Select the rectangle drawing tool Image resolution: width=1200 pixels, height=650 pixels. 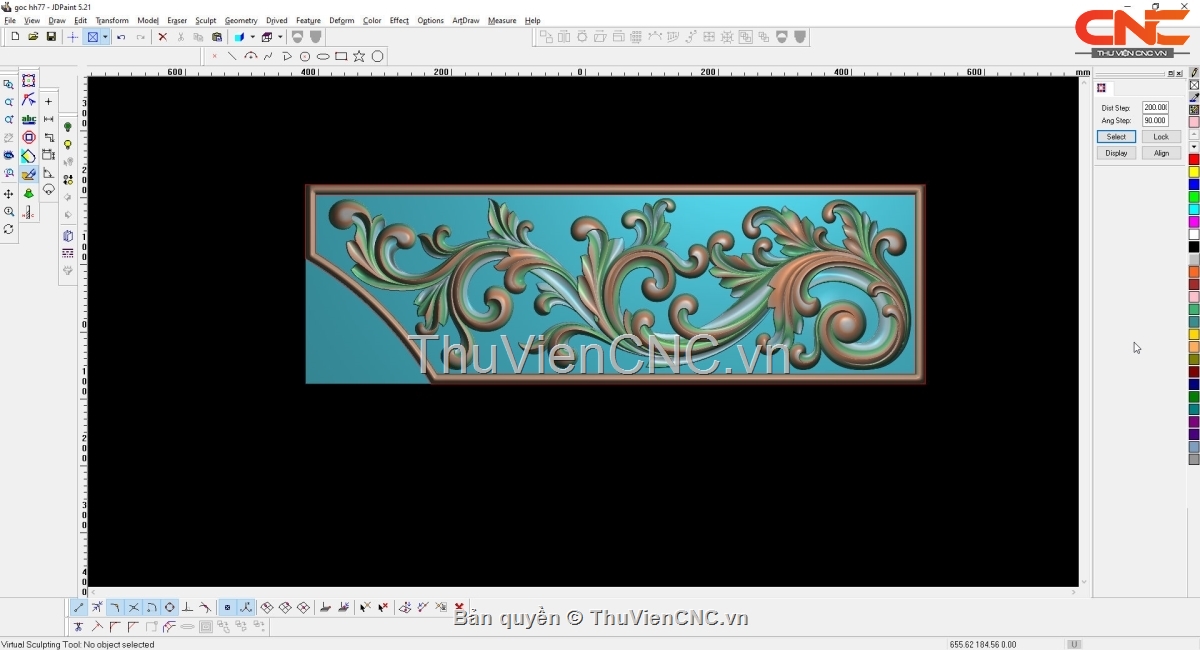pos(341,57)
